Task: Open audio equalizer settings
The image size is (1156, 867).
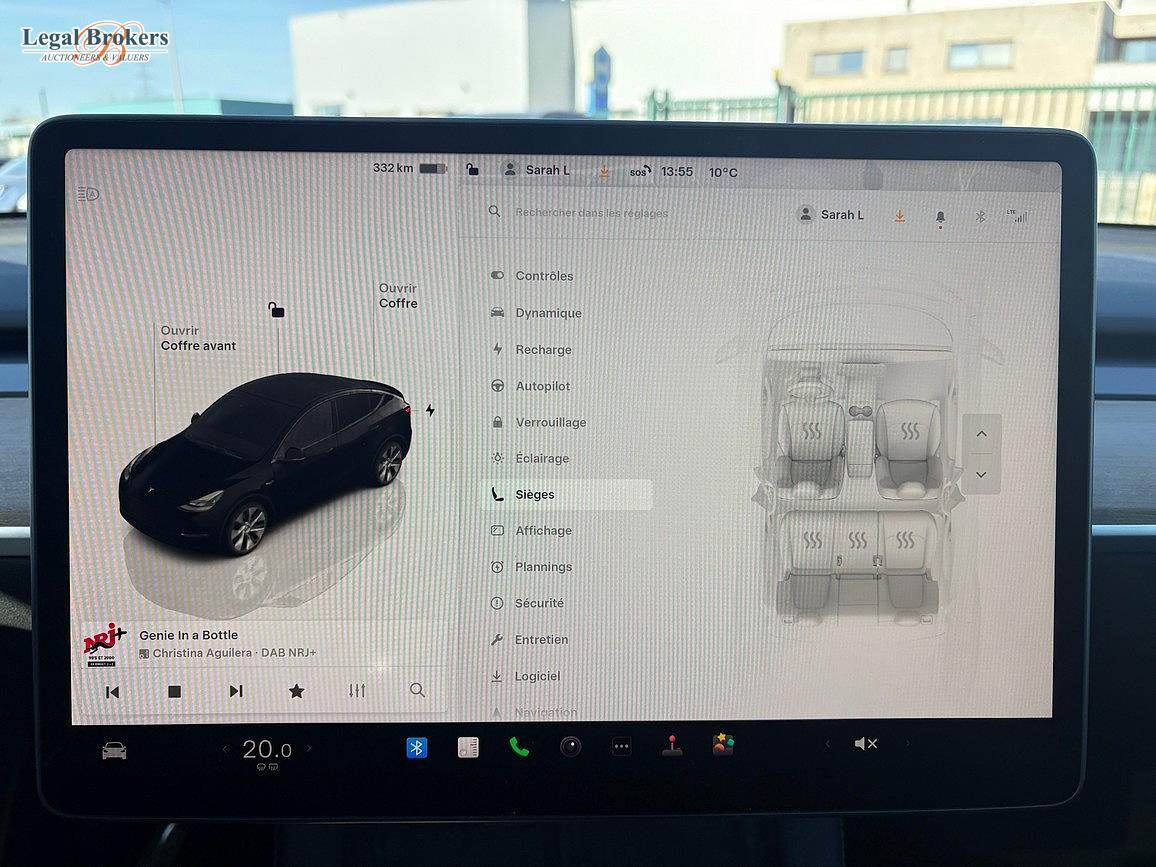Action: tap(357, 691)
